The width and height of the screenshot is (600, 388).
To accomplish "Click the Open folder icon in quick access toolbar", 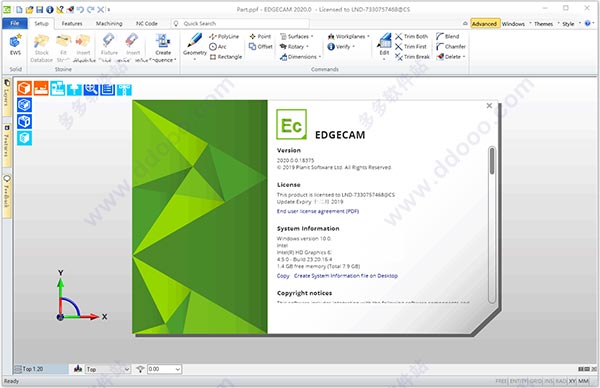I will (29, 9).
